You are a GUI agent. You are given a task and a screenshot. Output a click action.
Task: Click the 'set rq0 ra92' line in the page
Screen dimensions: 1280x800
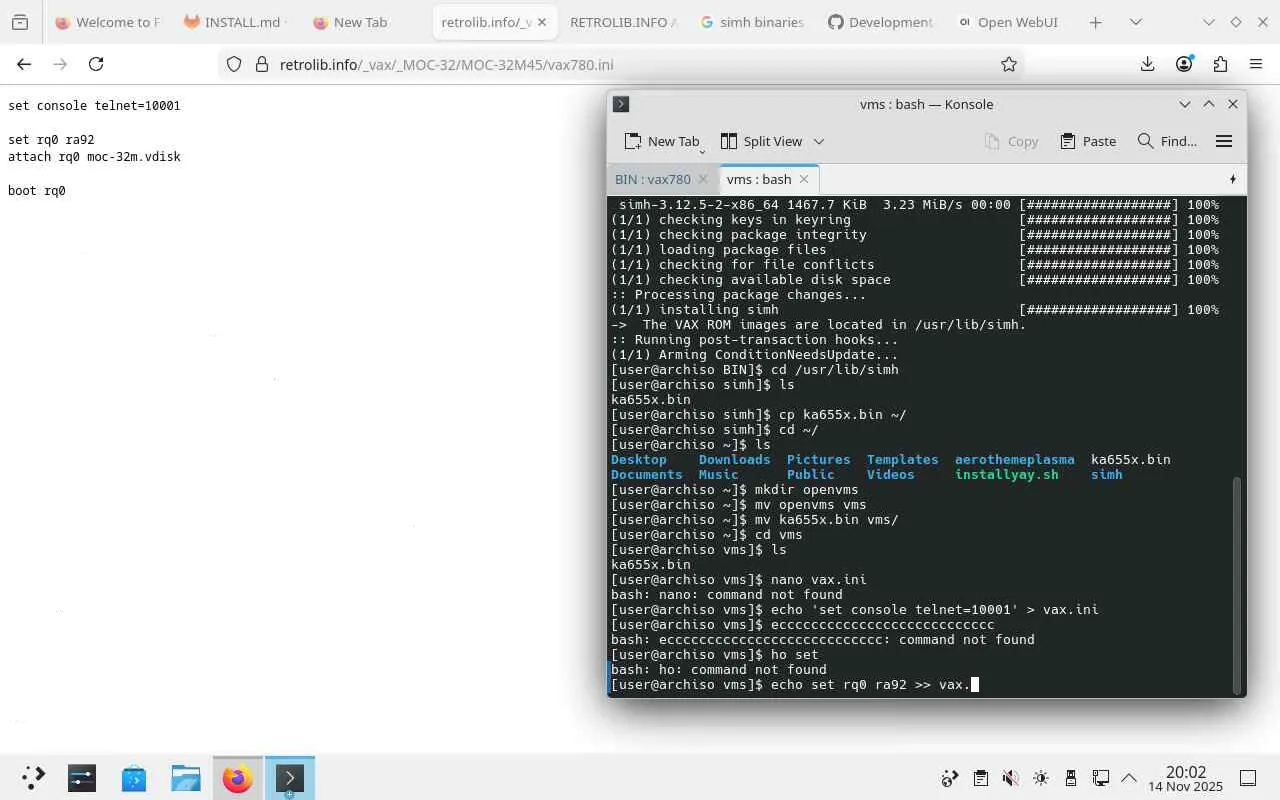pos(51,139)
